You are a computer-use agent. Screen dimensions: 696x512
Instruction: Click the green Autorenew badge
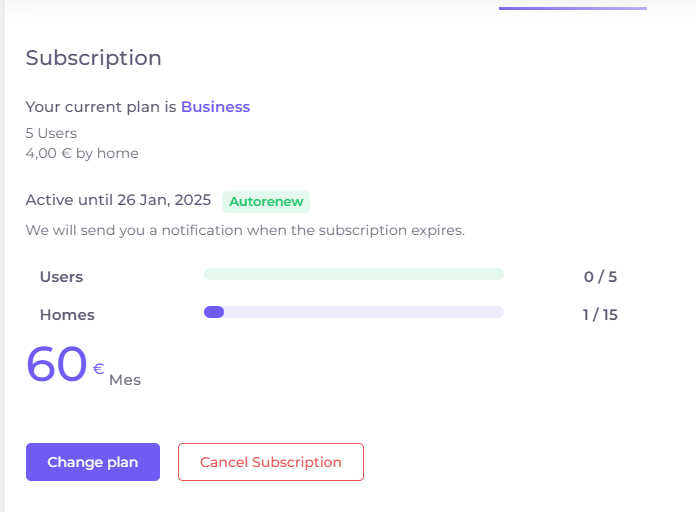click(266, 202)
